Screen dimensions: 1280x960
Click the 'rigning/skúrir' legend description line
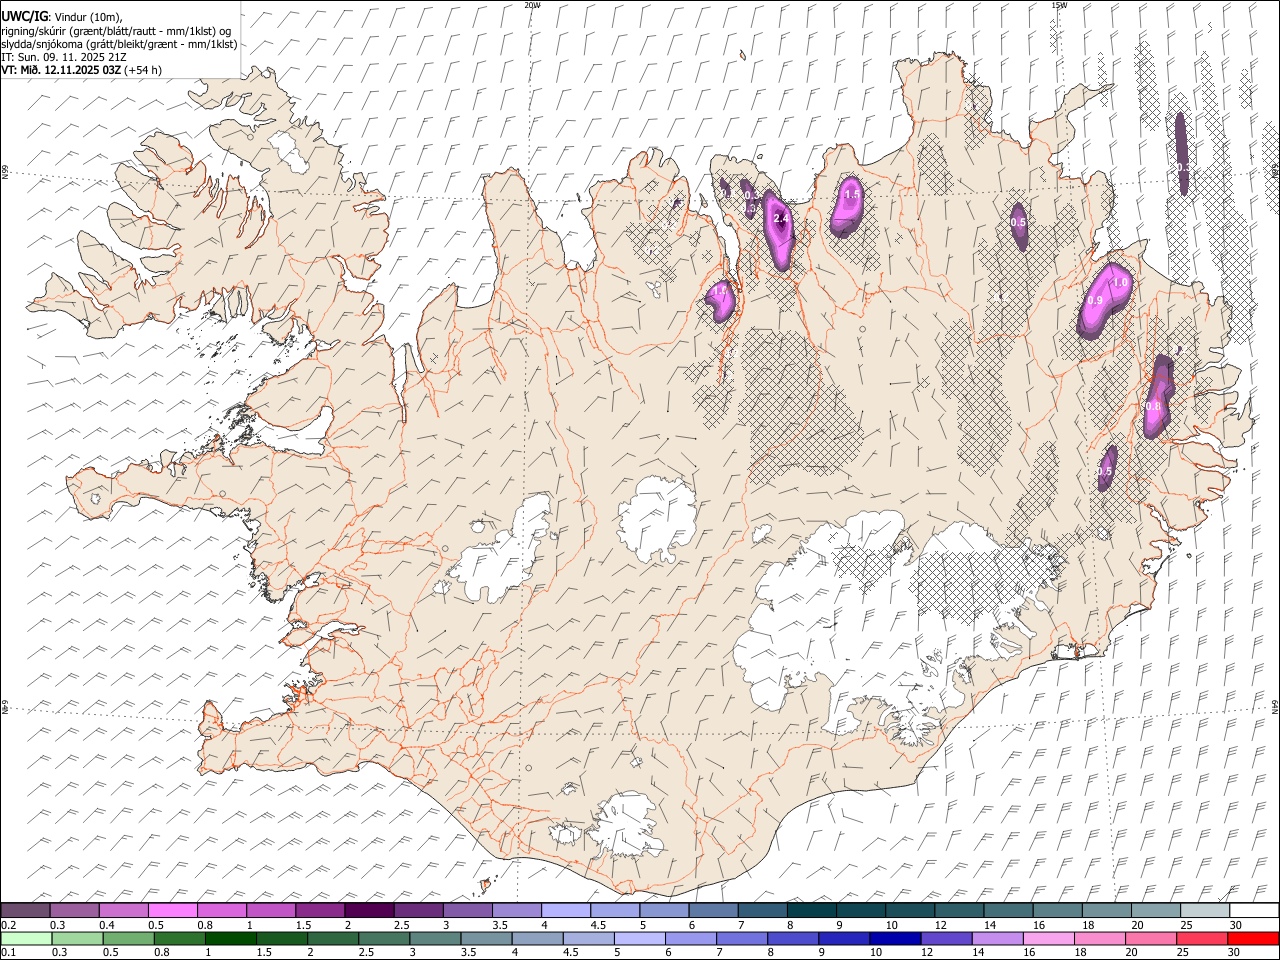(x=116, y=31)
